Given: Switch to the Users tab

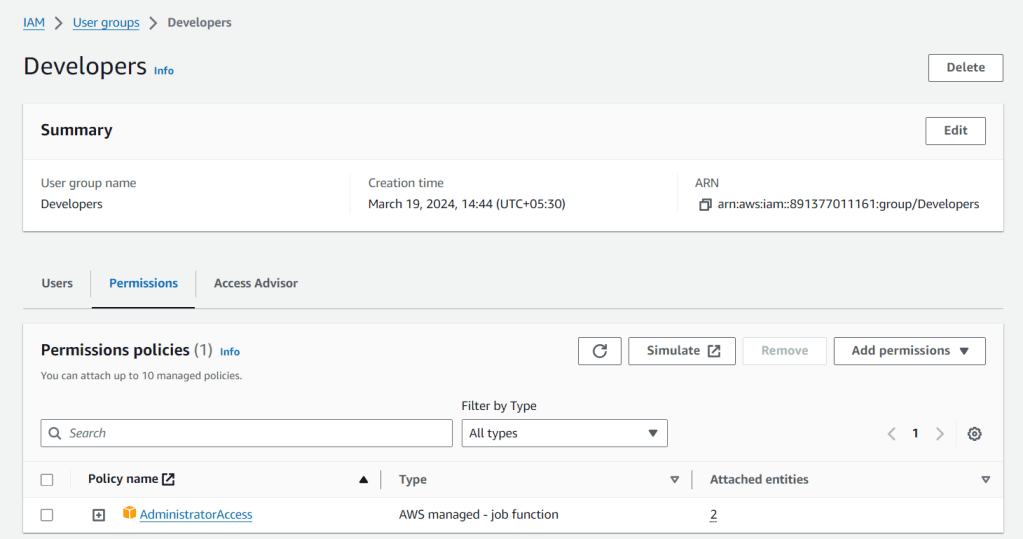Looking at the screenshot, I should [57, 283].
